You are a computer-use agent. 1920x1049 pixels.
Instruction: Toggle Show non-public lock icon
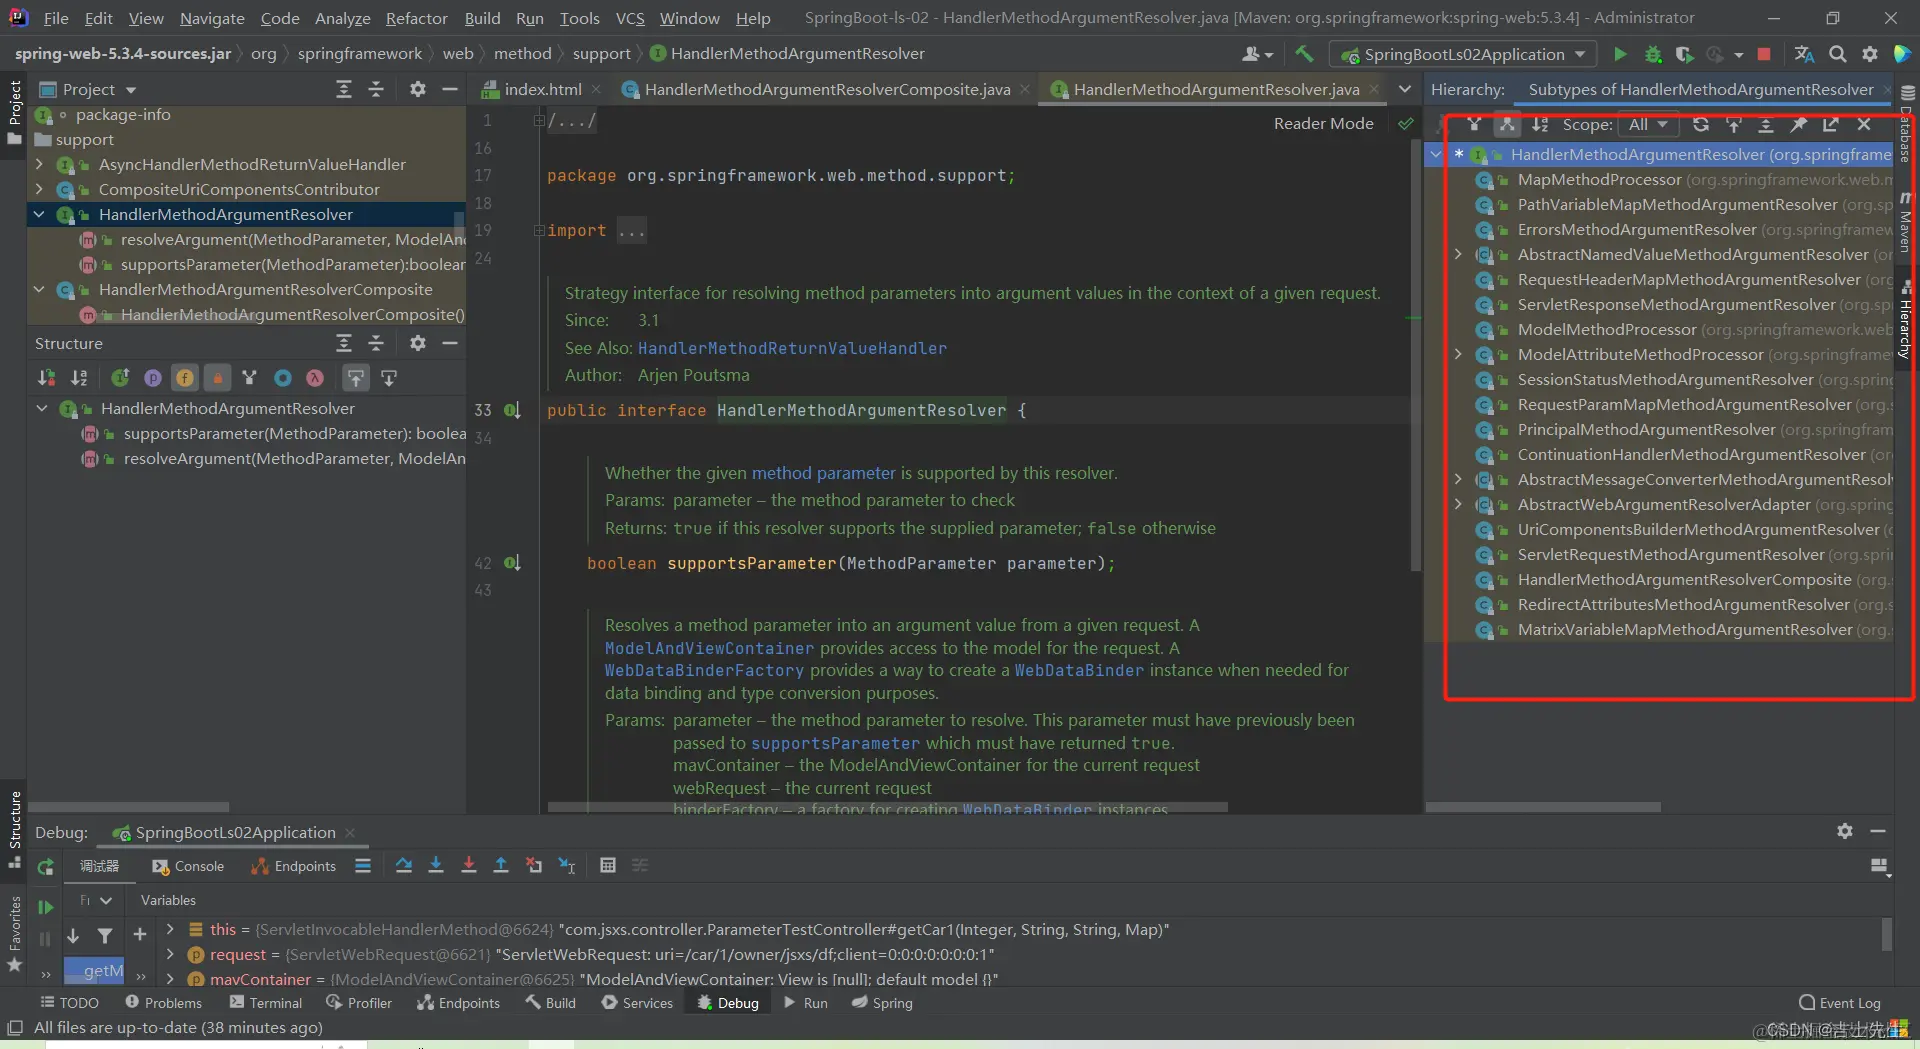[x=217, y=378]
